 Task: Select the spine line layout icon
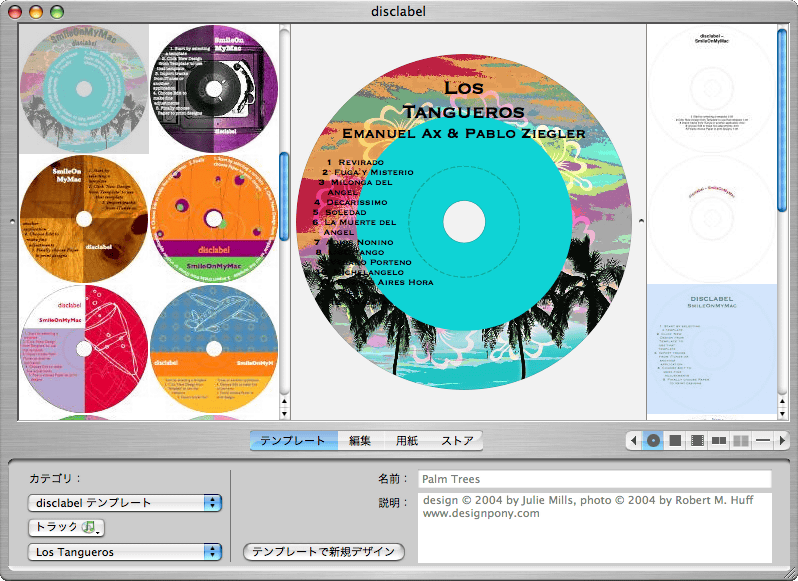(x=762, y=440)
